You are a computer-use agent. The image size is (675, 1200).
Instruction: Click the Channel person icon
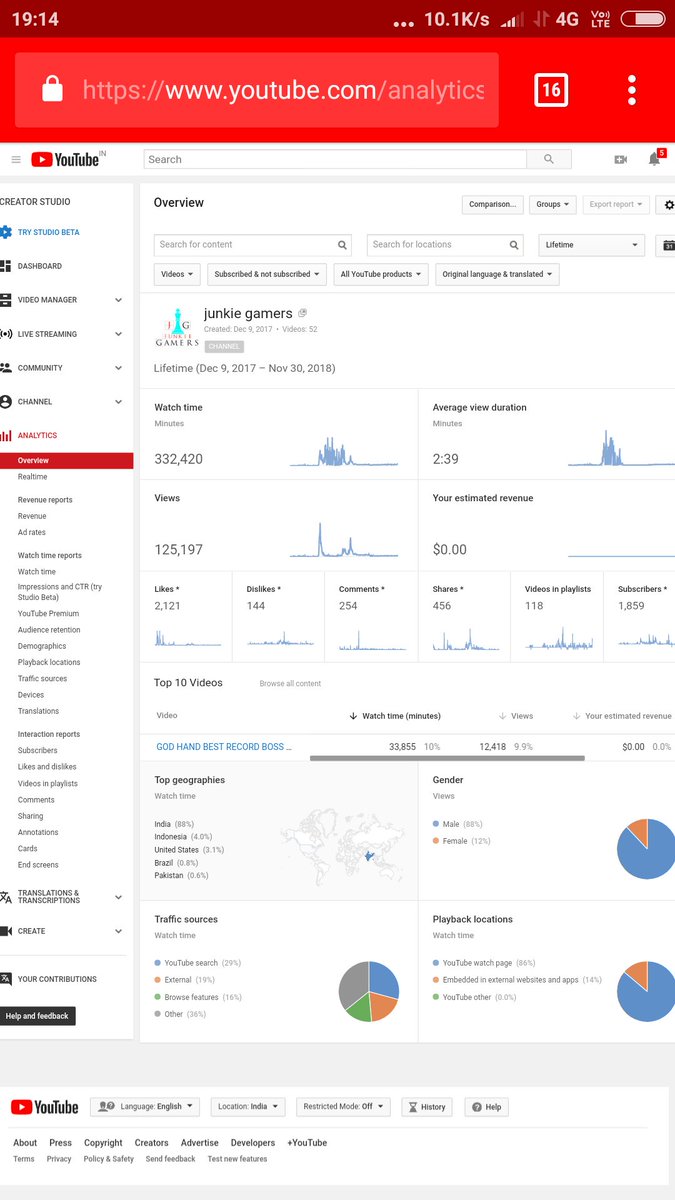click(6, 402)
